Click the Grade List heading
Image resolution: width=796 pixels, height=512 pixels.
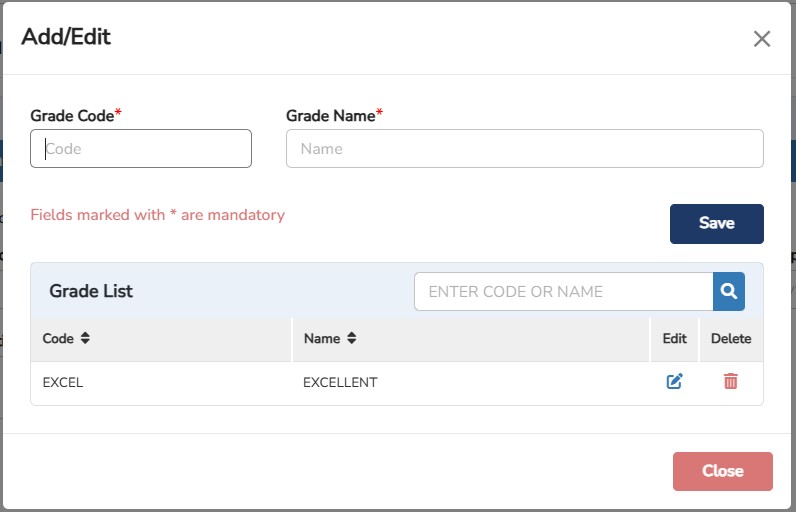pyautogui.click(x=91, y=292)
